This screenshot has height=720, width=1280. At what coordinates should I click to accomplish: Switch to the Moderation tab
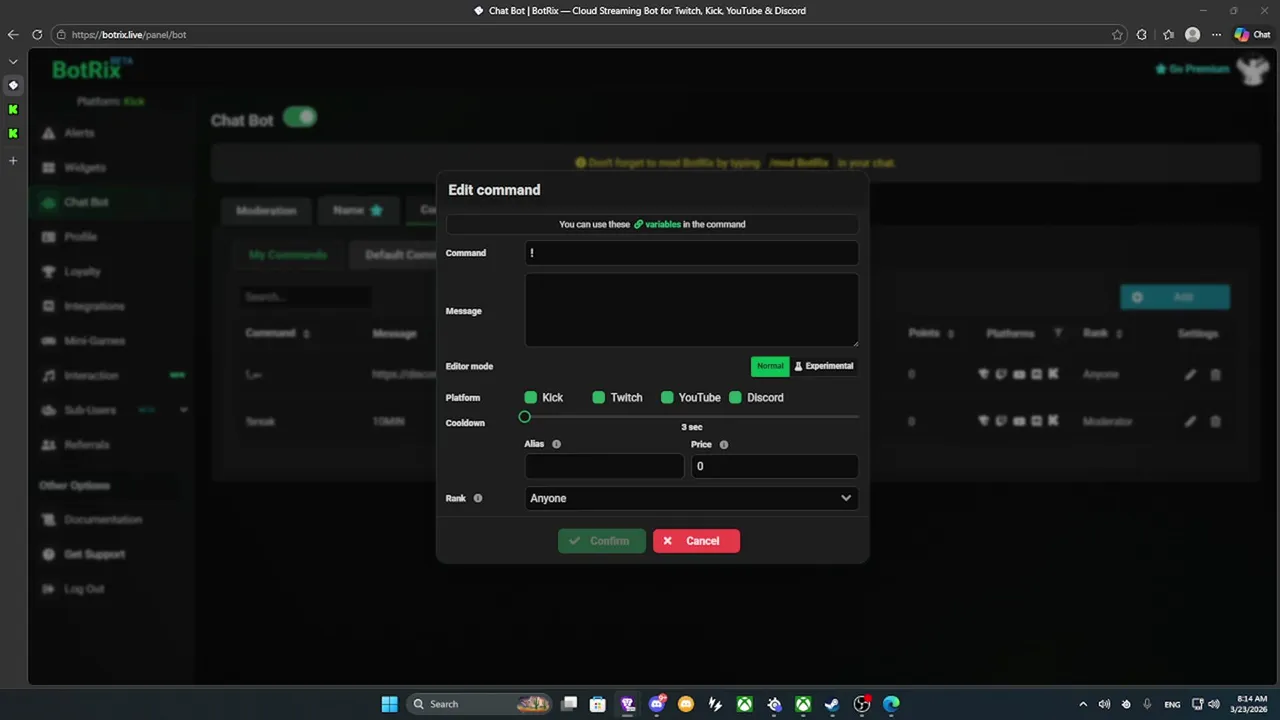(266, 210)
